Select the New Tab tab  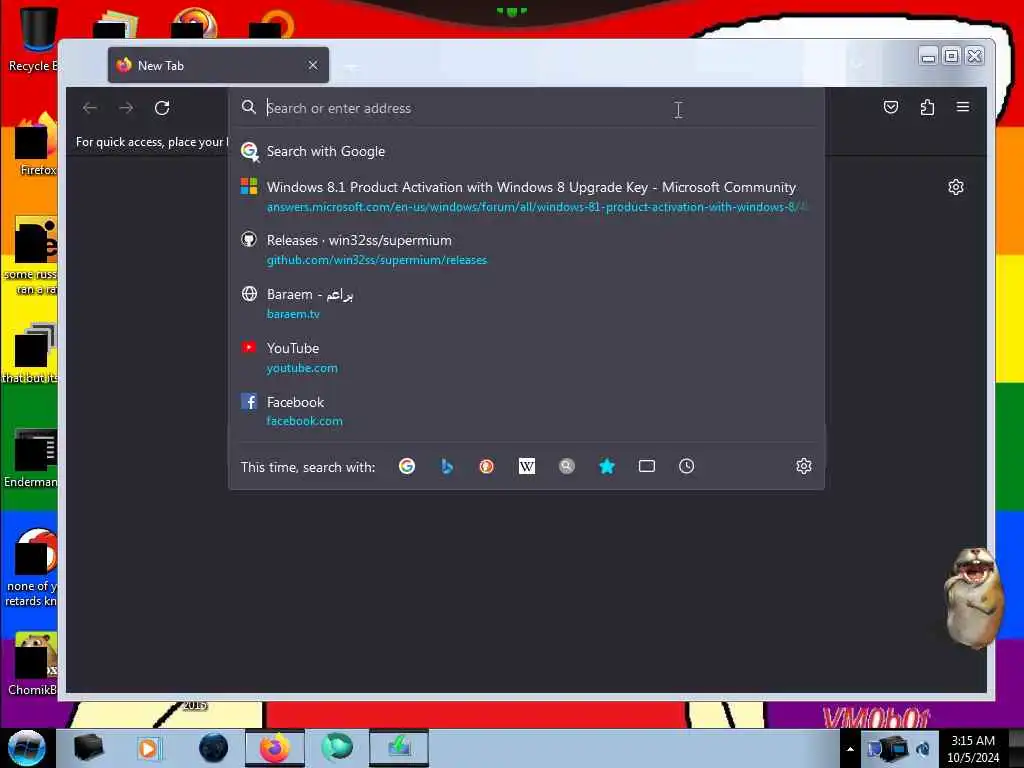click(218, 65)
